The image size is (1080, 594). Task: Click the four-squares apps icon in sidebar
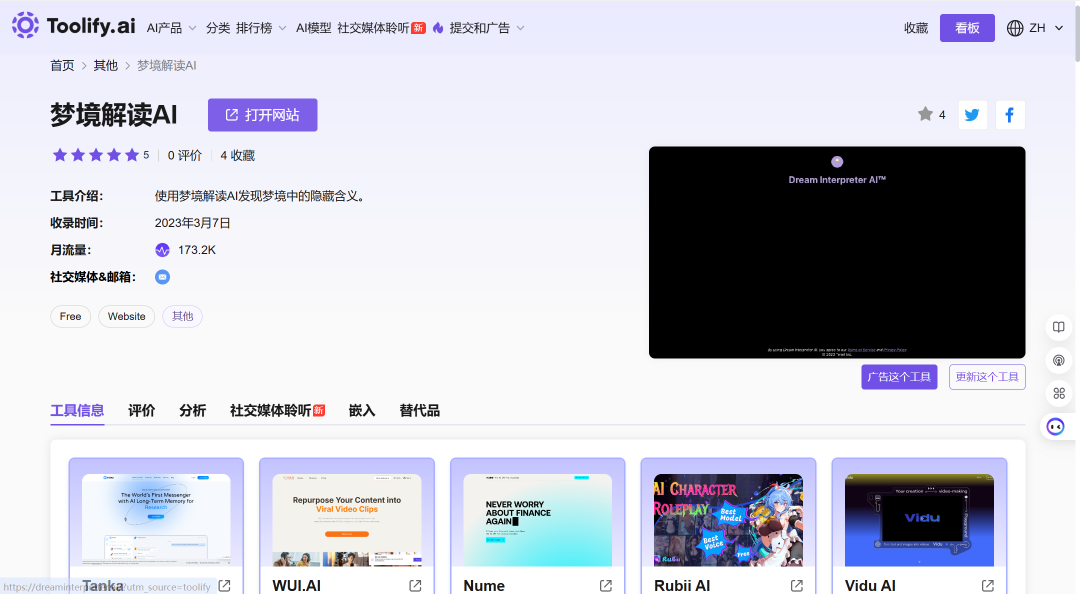pos(1059,393)
